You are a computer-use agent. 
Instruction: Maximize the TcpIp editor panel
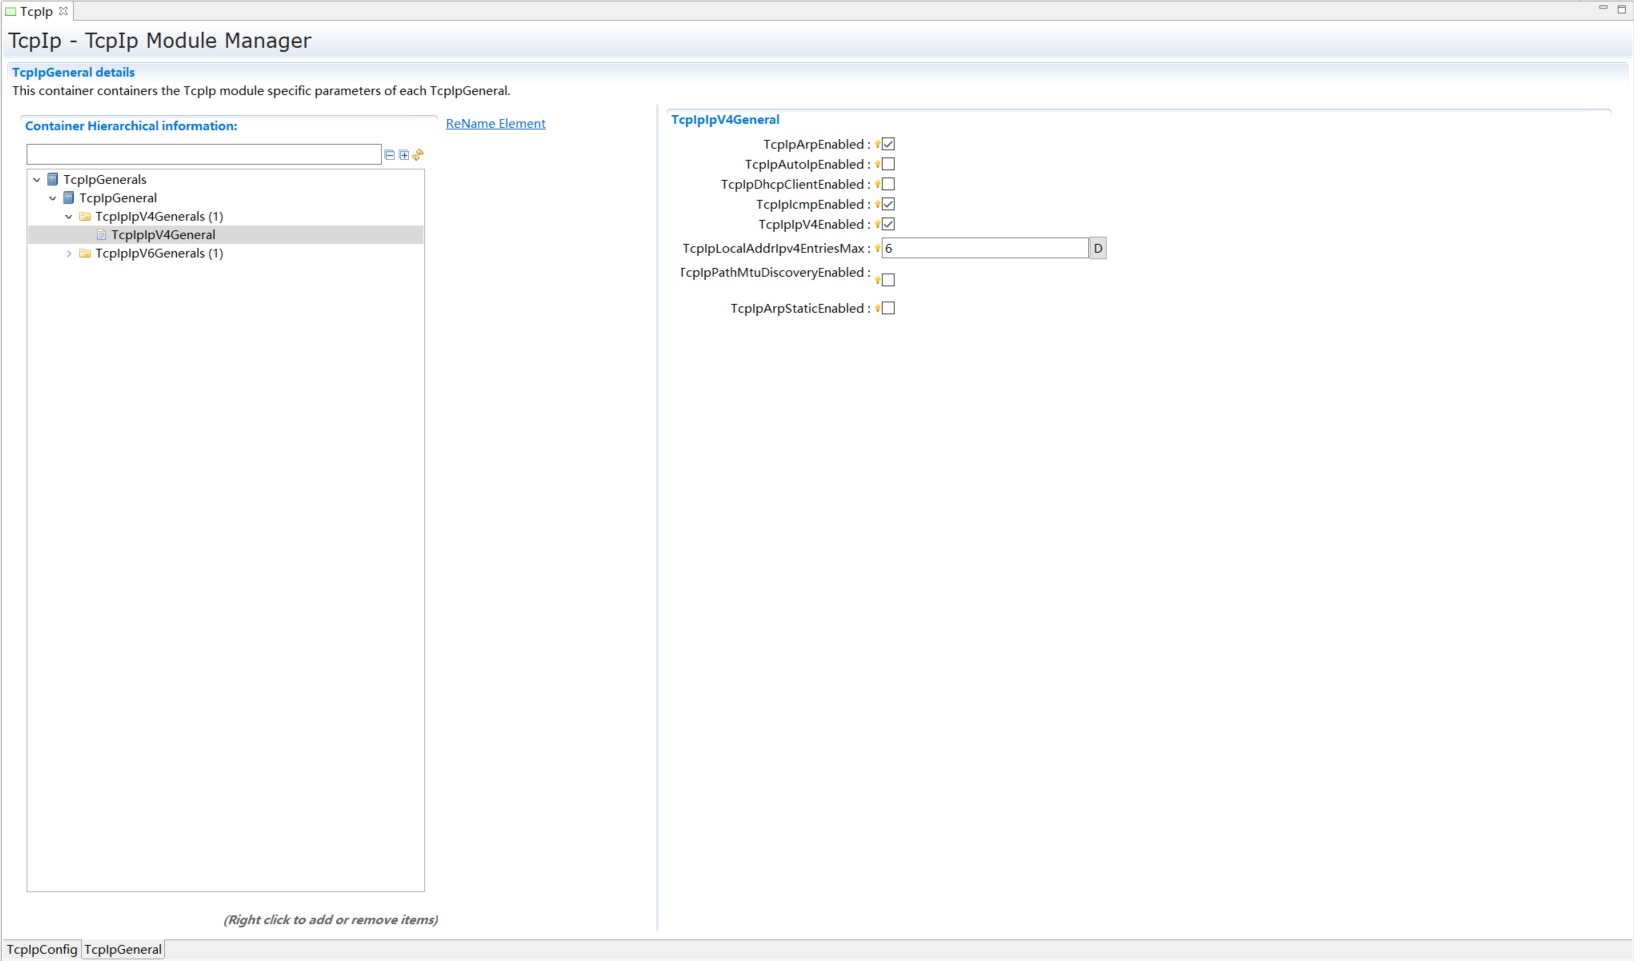point(1621,9)
